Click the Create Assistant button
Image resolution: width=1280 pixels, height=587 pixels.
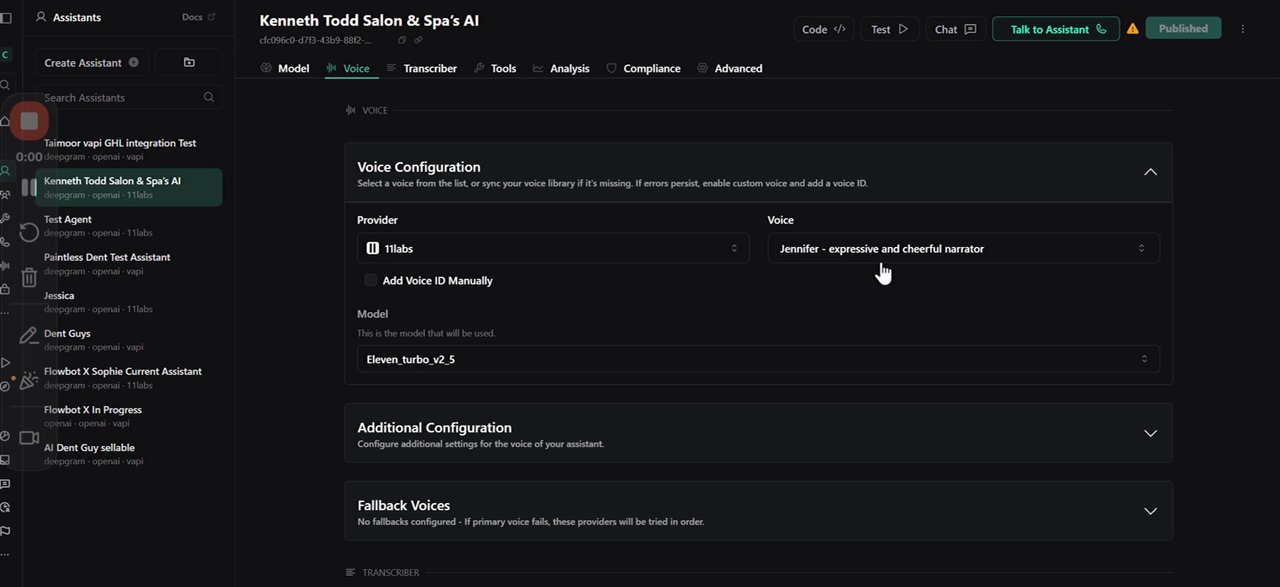tap(92, 62)
